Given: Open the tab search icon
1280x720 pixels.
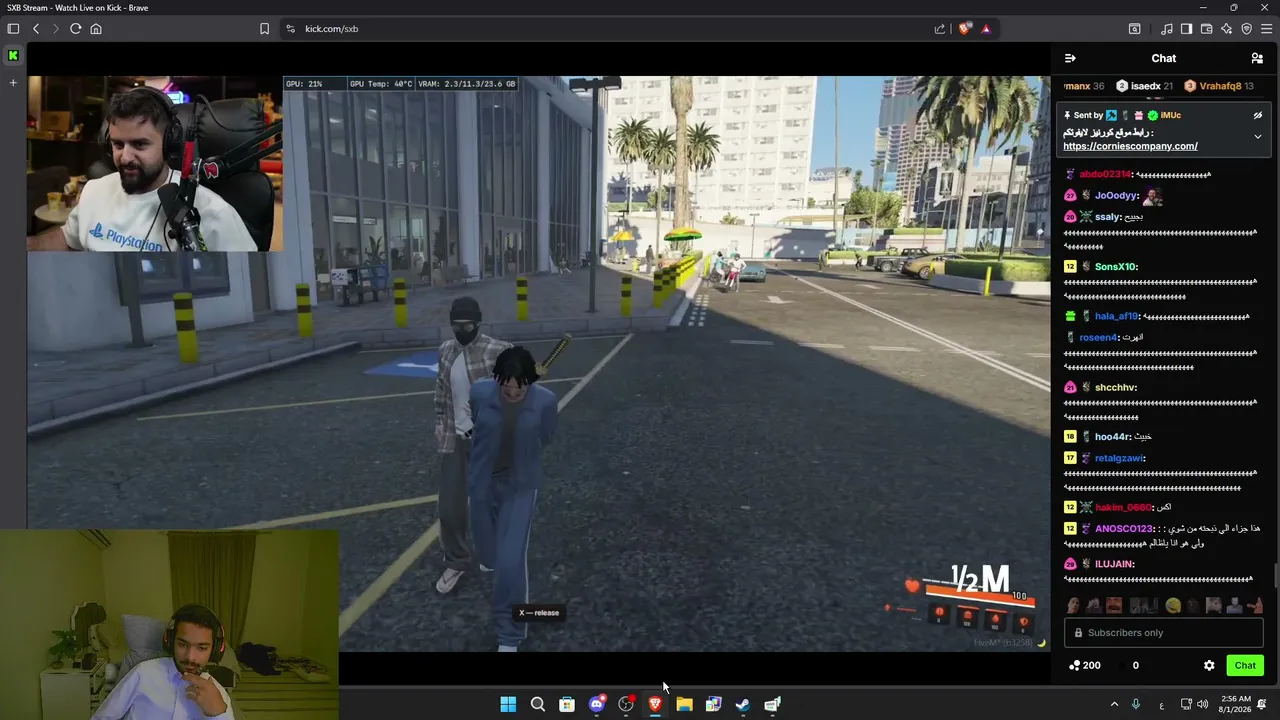Looking at the screenshot, I should tap(1135, 29).
